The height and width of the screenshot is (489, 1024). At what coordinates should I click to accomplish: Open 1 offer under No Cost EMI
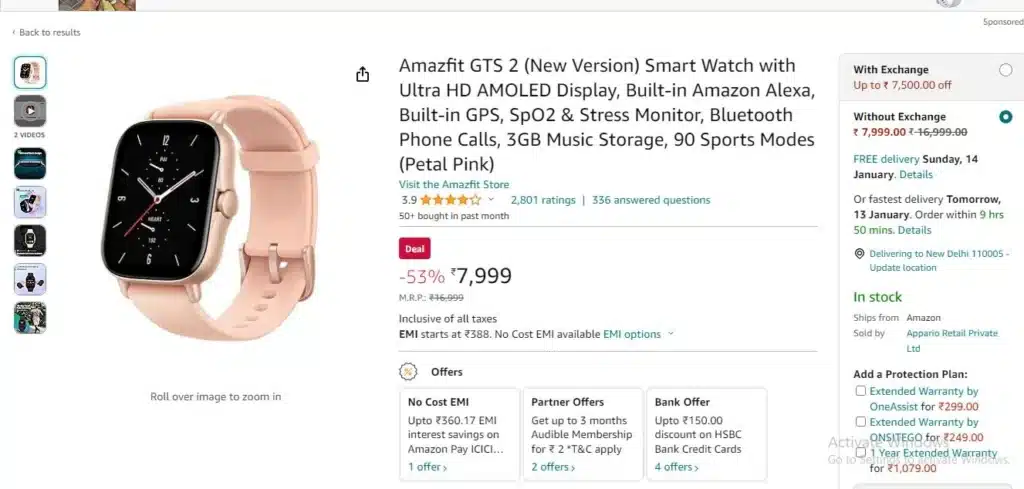428,467
